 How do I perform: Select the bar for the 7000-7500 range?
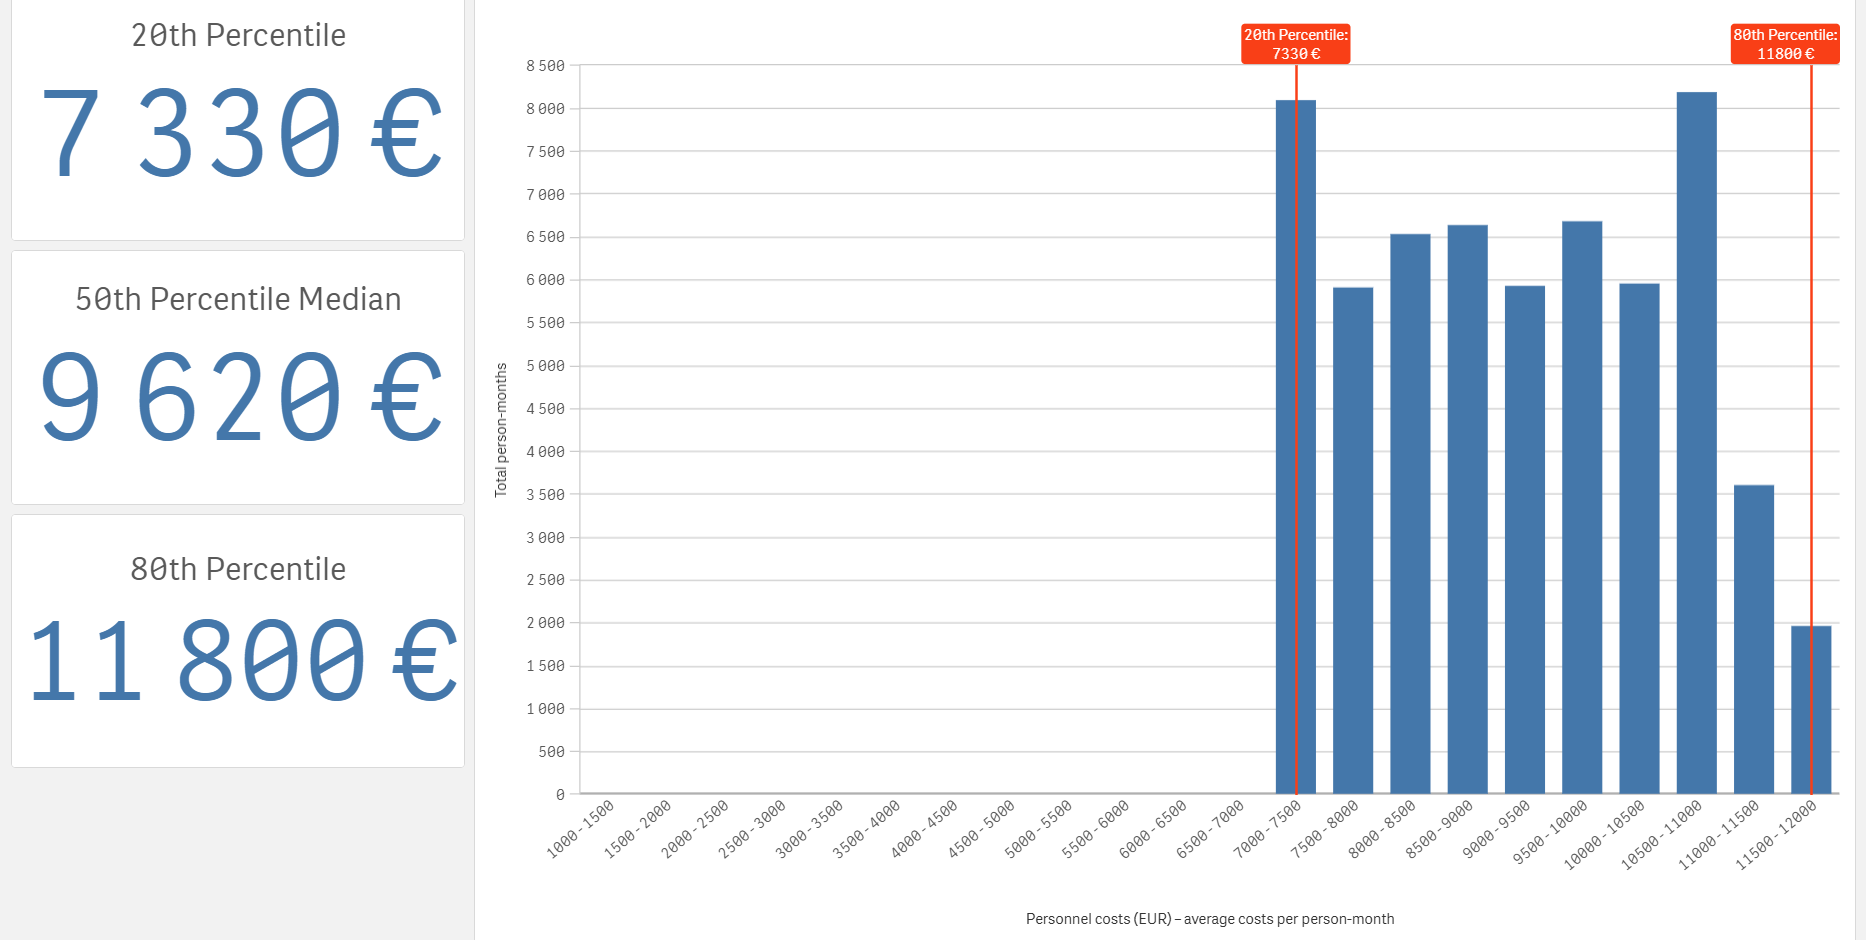pos(1285,450)
